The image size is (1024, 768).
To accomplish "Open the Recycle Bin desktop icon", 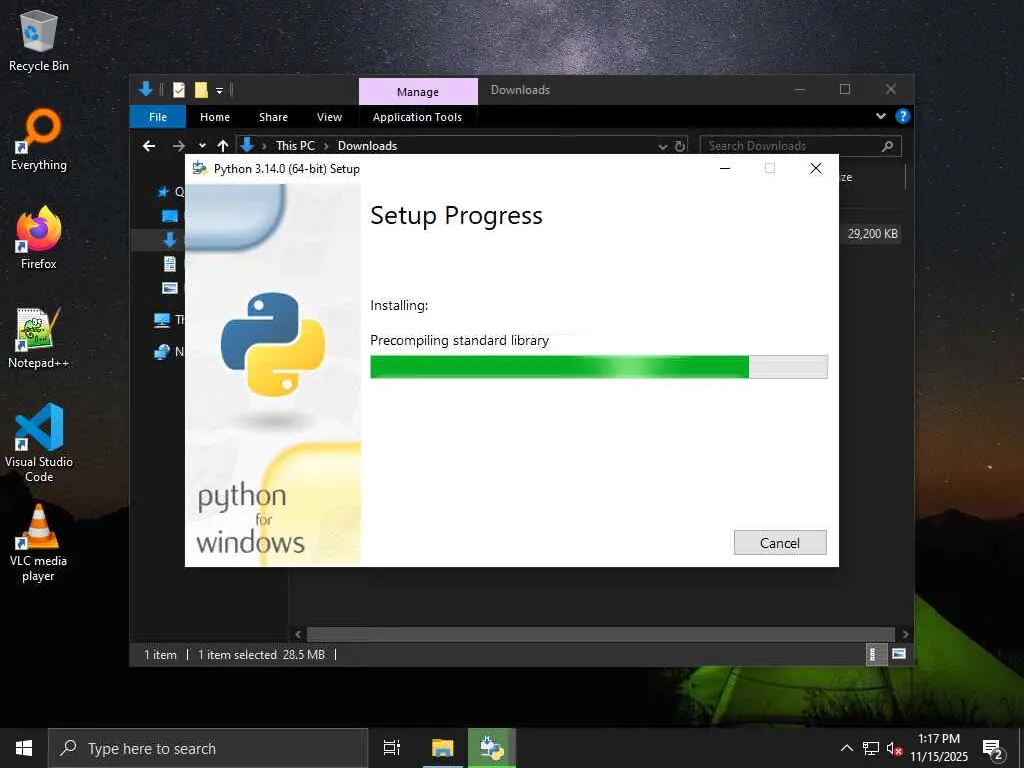I will [39, 42].
